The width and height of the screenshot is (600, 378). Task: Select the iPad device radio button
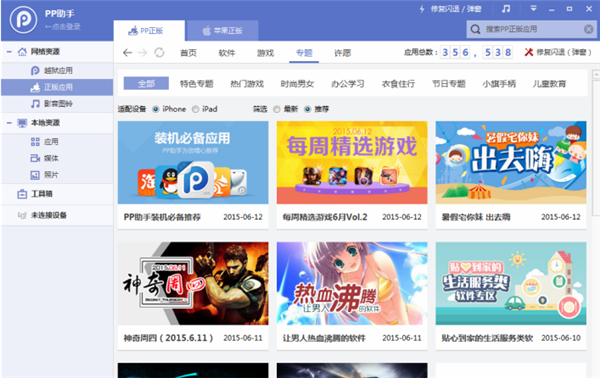(x=196, y=109)
